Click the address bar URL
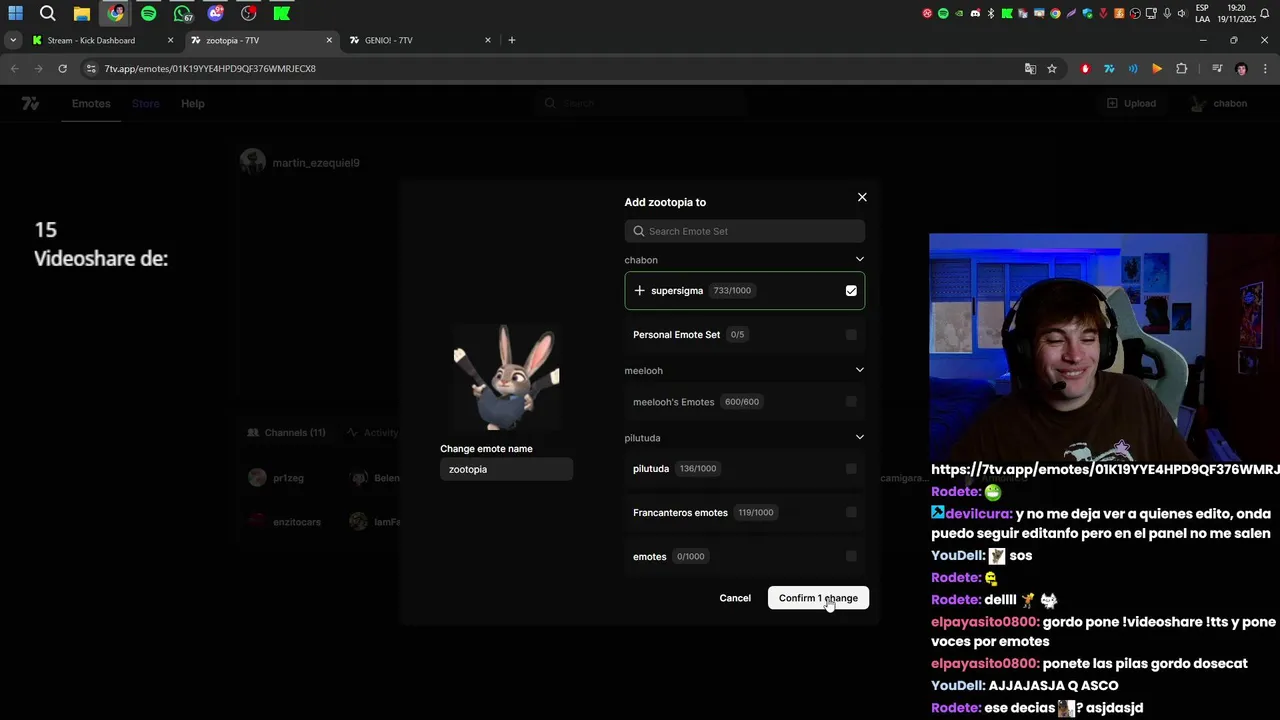 click(x=210, y=69)
